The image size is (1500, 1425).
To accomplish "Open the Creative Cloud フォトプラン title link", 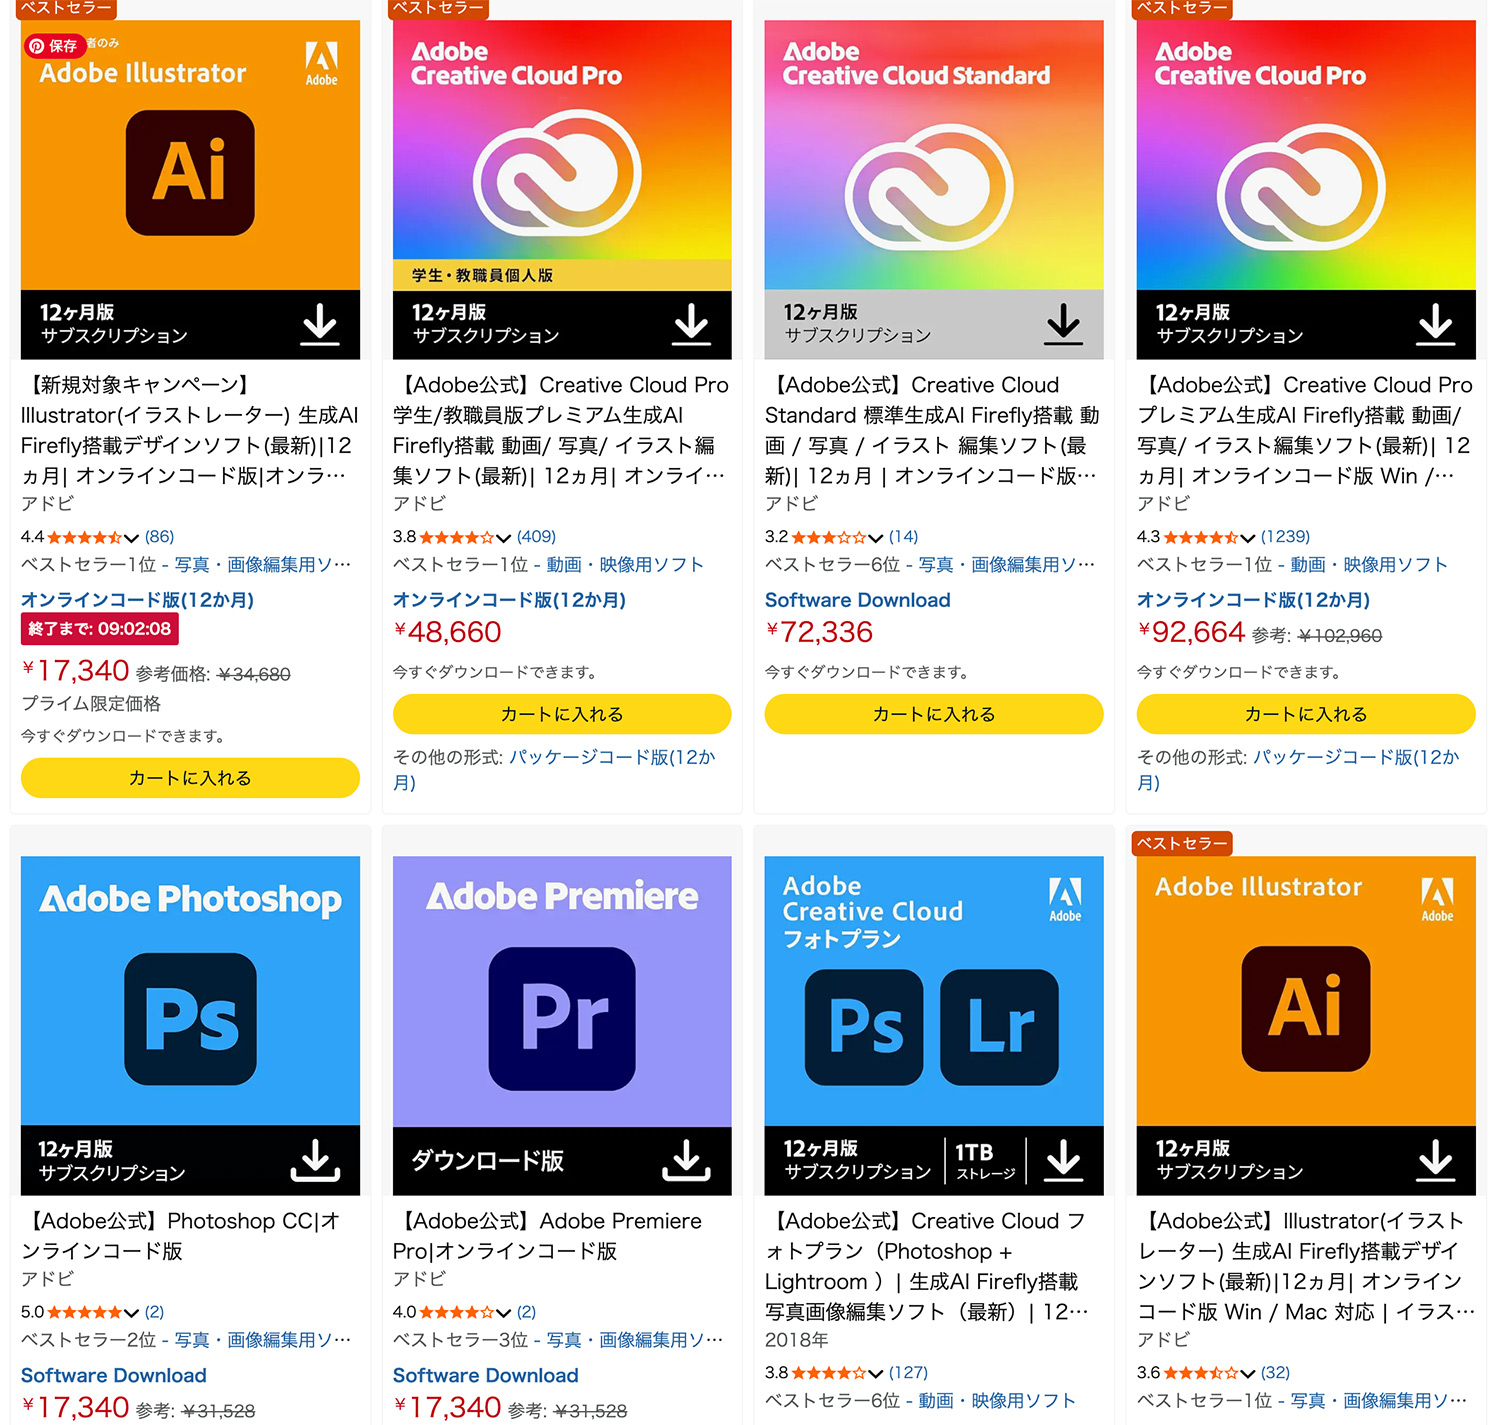I will click(x=929, y=1266).
